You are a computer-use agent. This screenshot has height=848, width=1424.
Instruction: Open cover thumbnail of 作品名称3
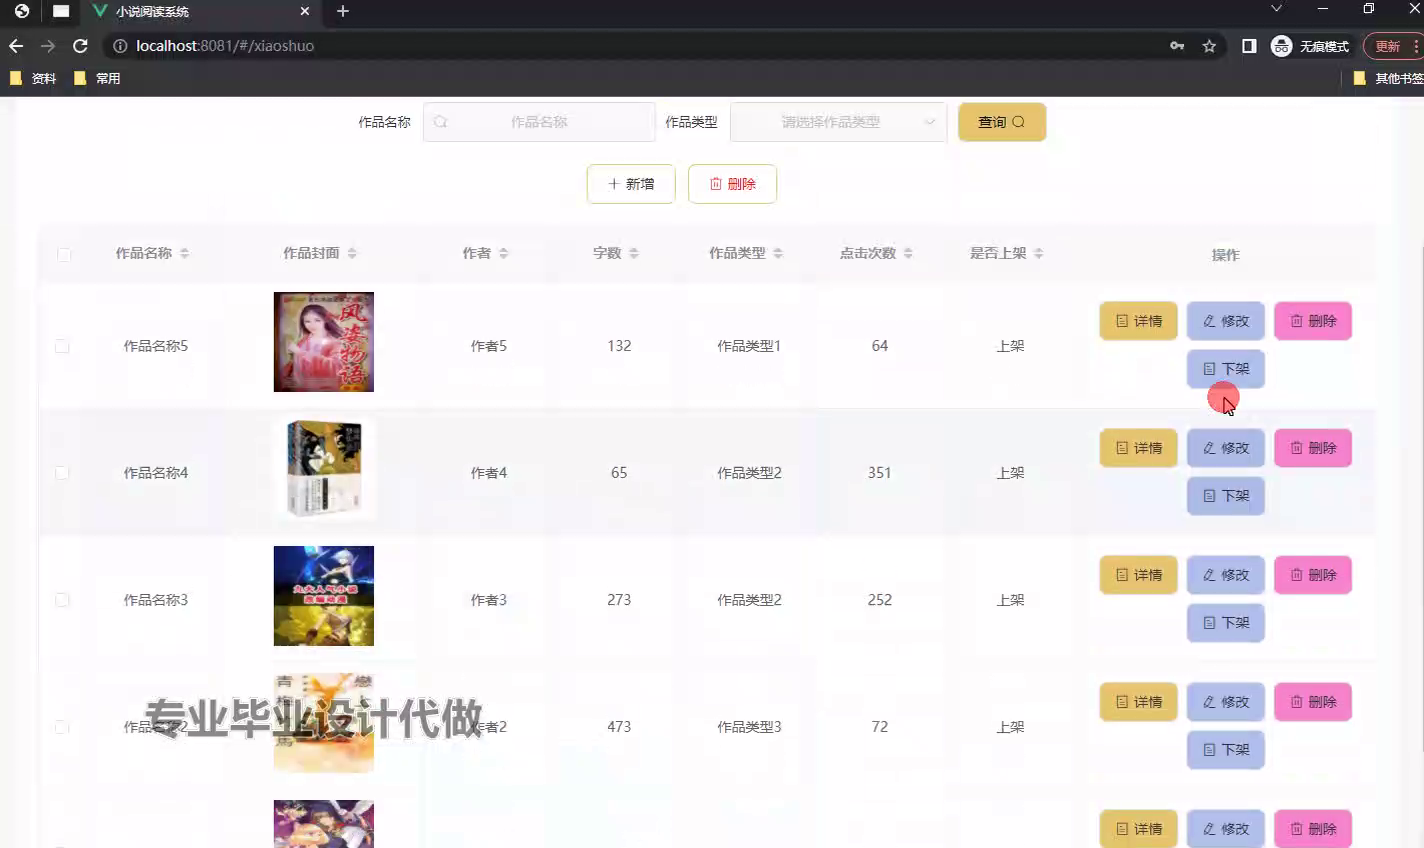click(324, 596)
